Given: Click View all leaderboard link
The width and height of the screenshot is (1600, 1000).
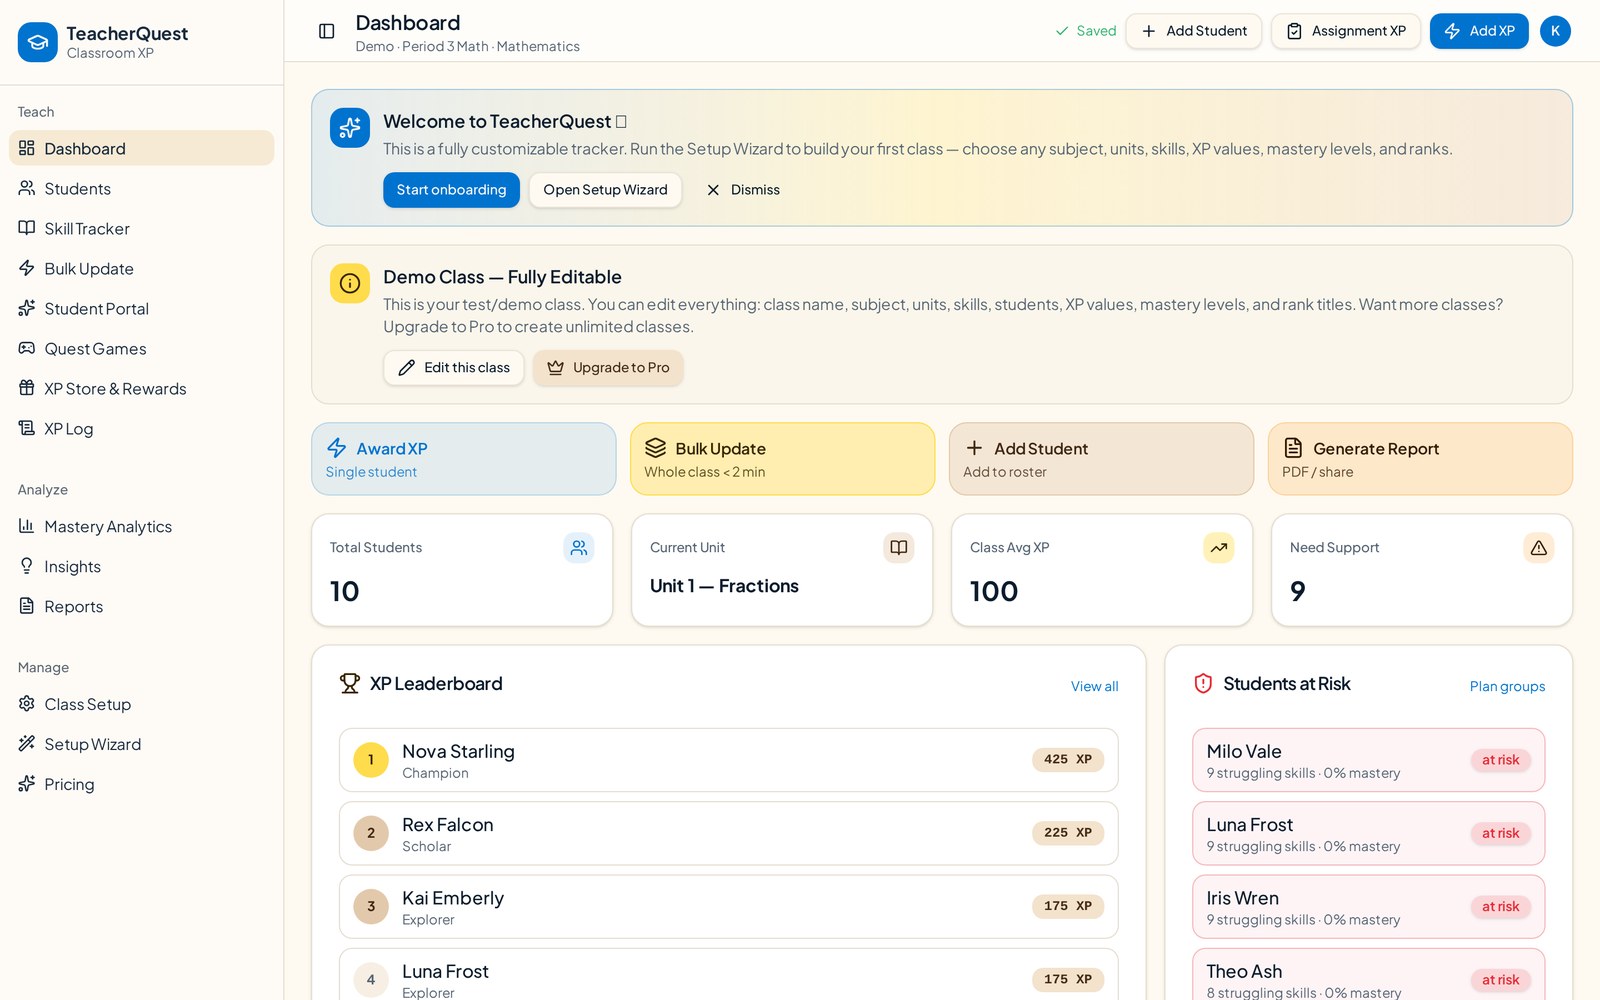Looking at the screenshot, I should (x=1094, y=686).
